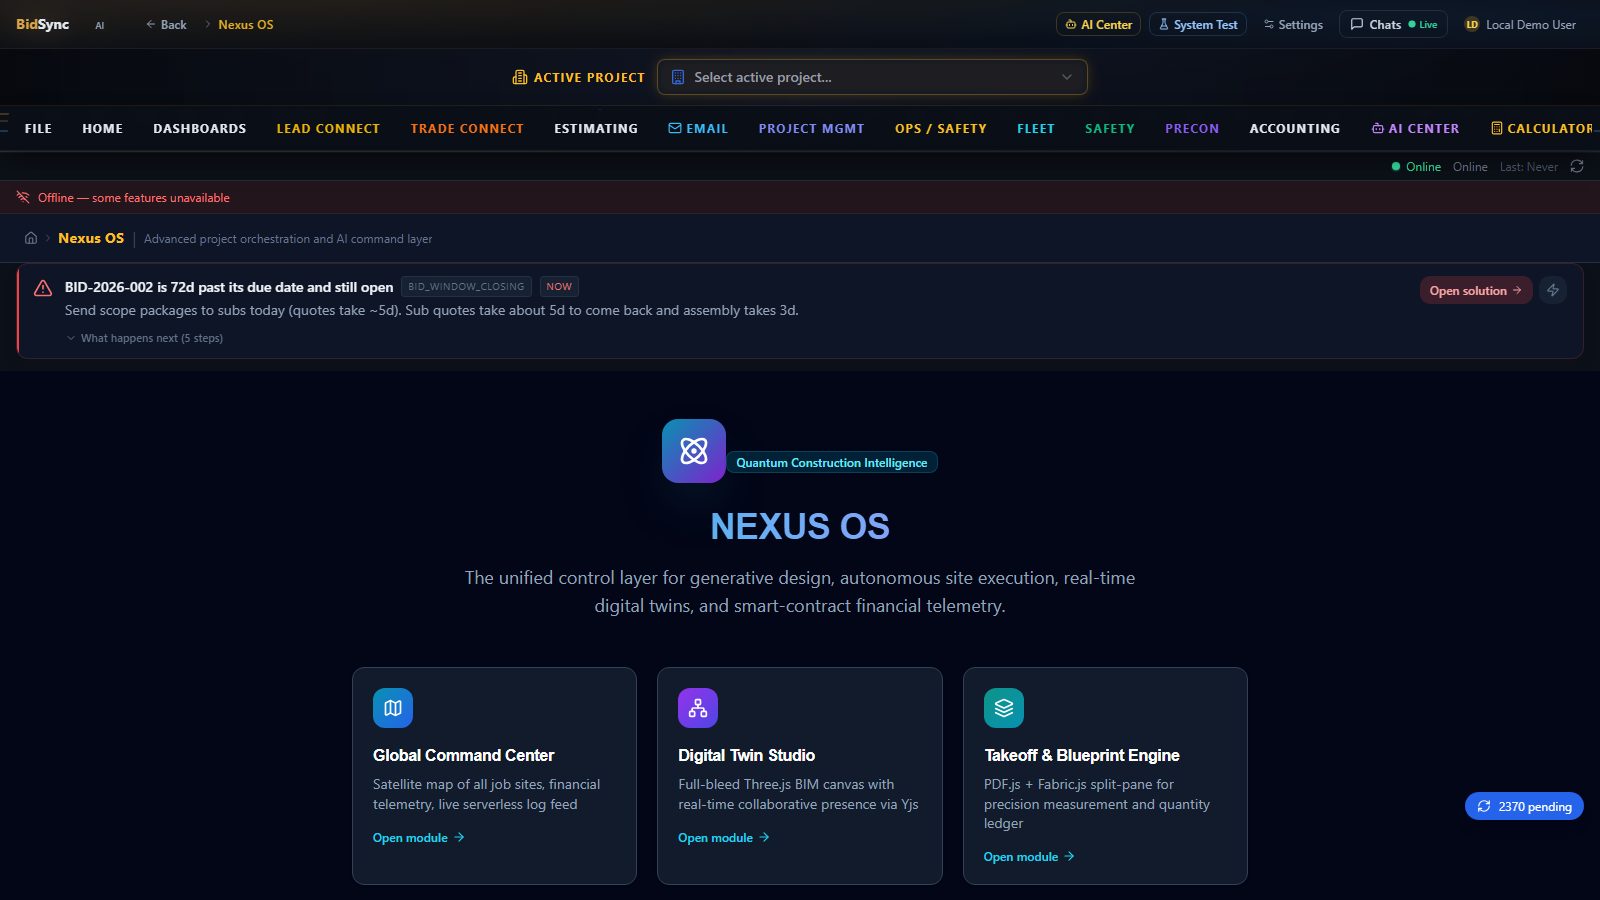Click the lightning bolt icon beside Open solution
Viewport: 1600px width, 900px height.
pyautogui.click(x=1553, y=290)
